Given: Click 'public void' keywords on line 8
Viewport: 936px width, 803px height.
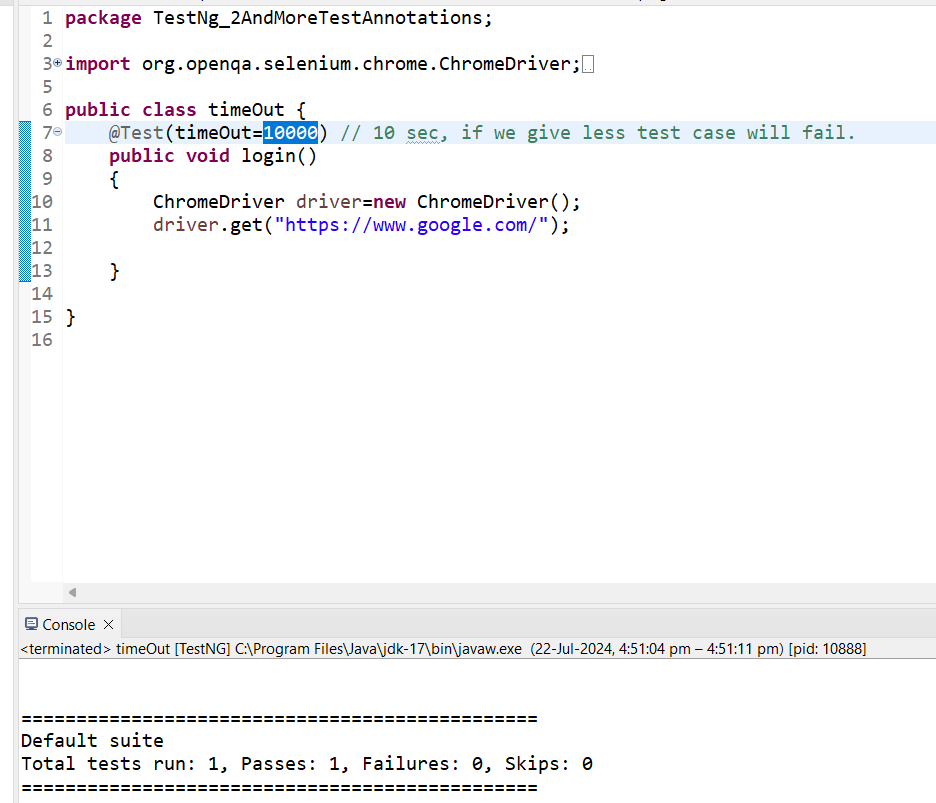Looking at the screenshot, I should [x=169, y=156].
